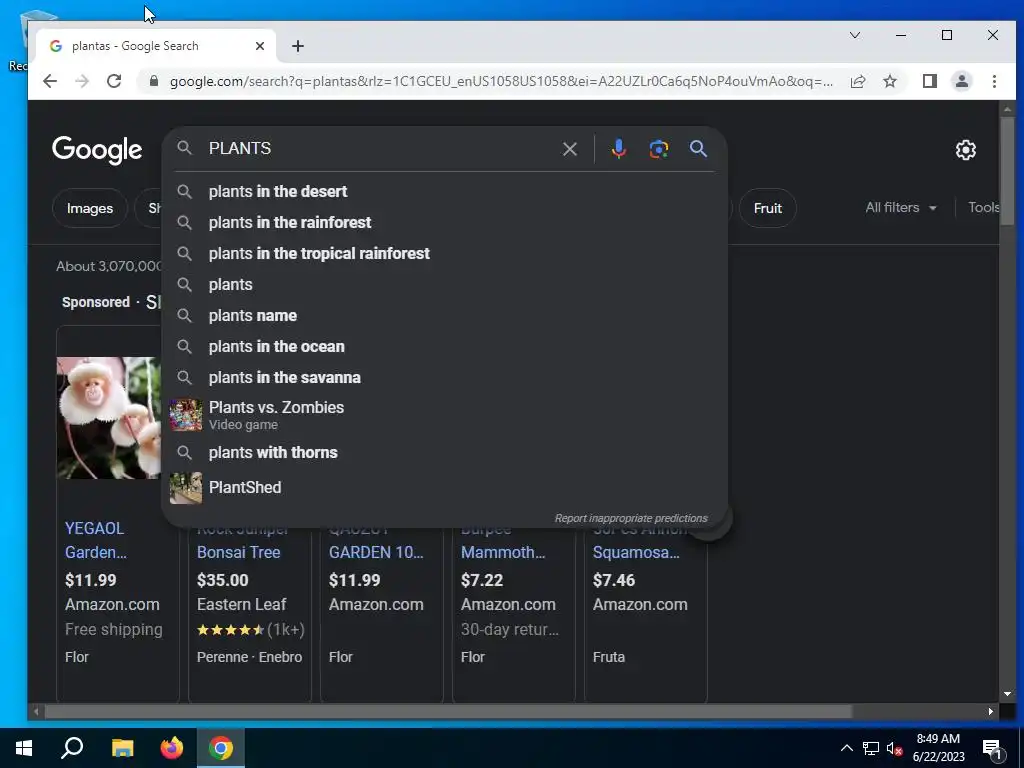This screenshot has height=768, width=1024.
Task: Open Windows Start menu
Action: point(24,748)
